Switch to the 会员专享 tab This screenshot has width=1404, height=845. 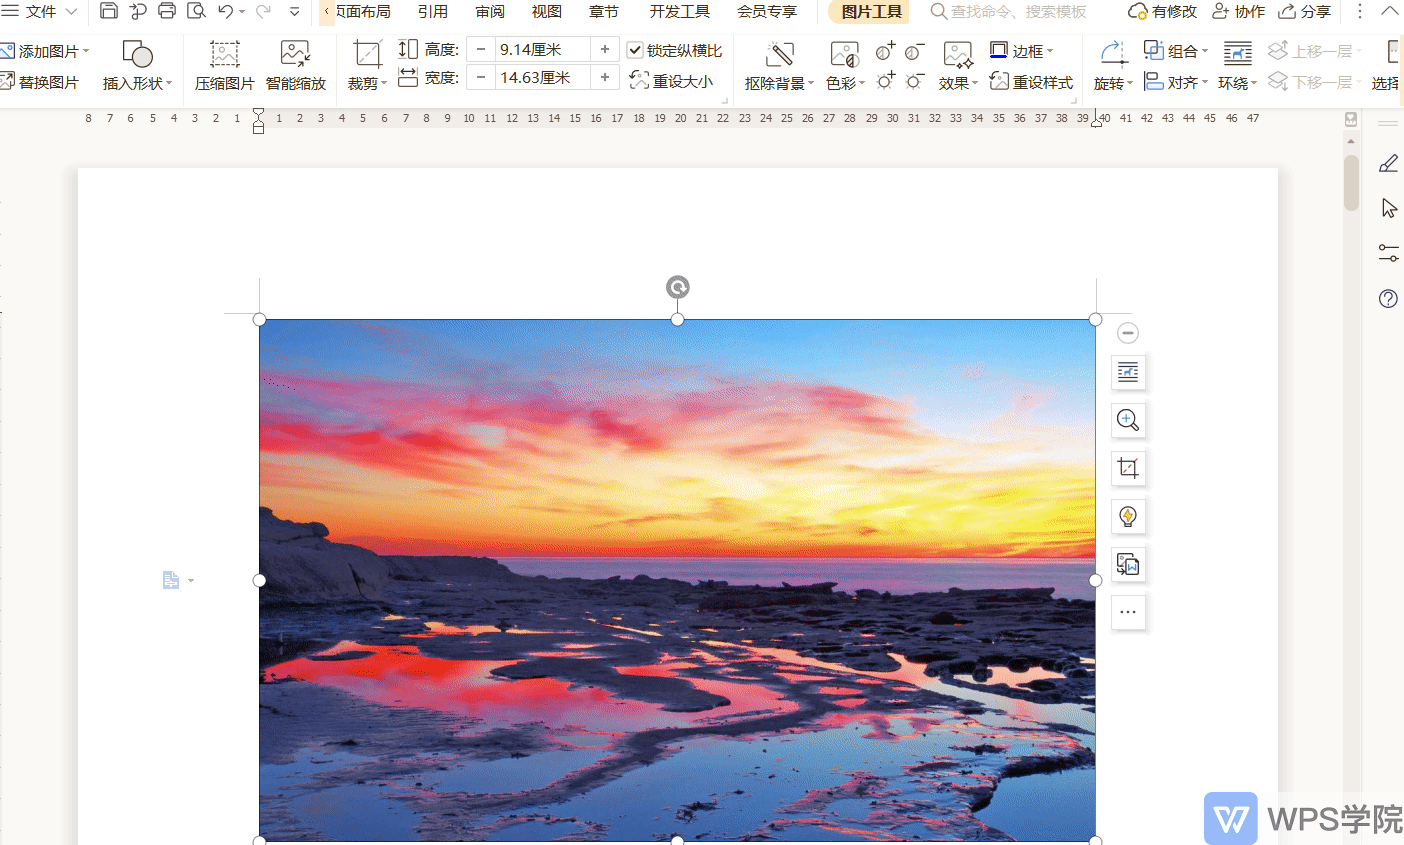(767, 11)
